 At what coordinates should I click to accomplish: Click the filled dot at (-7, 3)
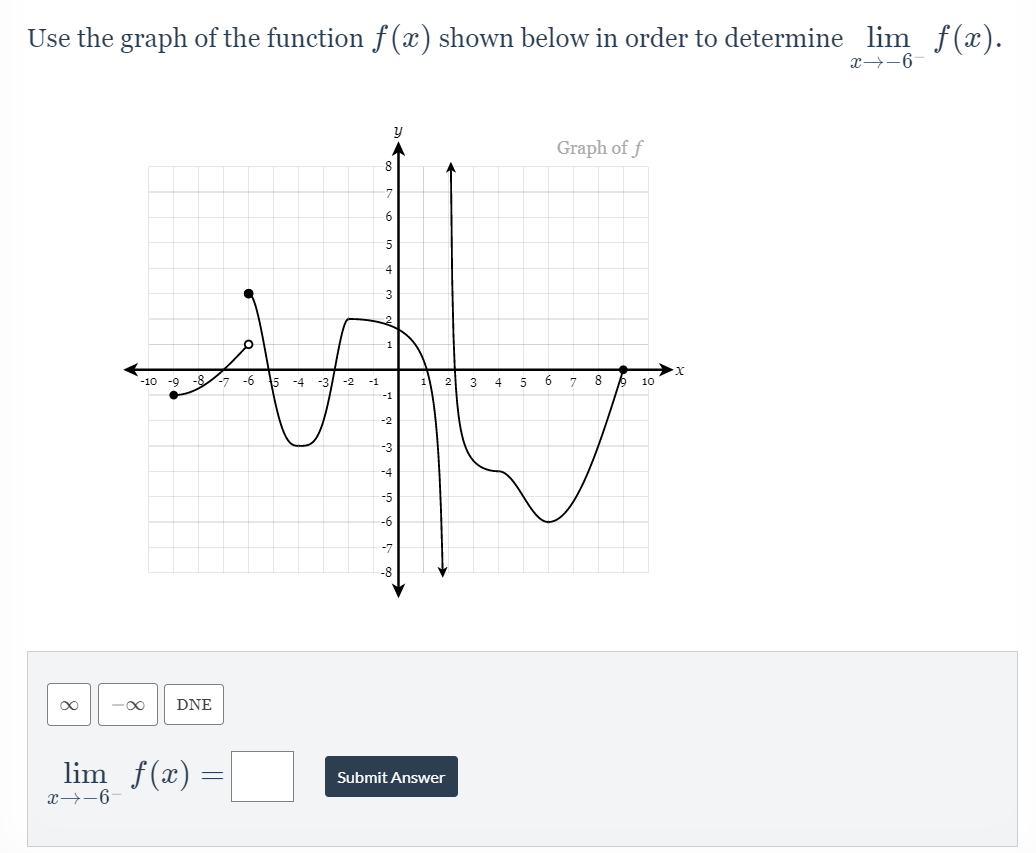tap(249, 294)
